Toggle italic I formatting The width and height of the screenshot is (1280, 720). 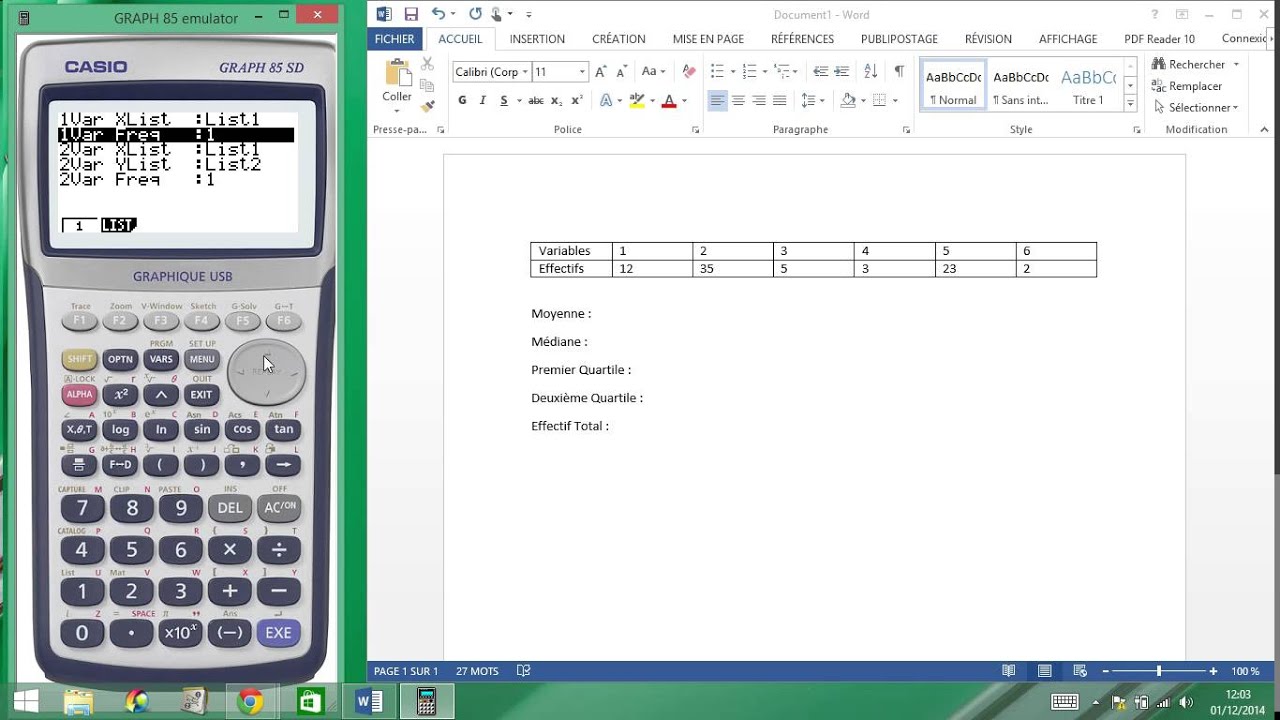(x=483, y=100)
